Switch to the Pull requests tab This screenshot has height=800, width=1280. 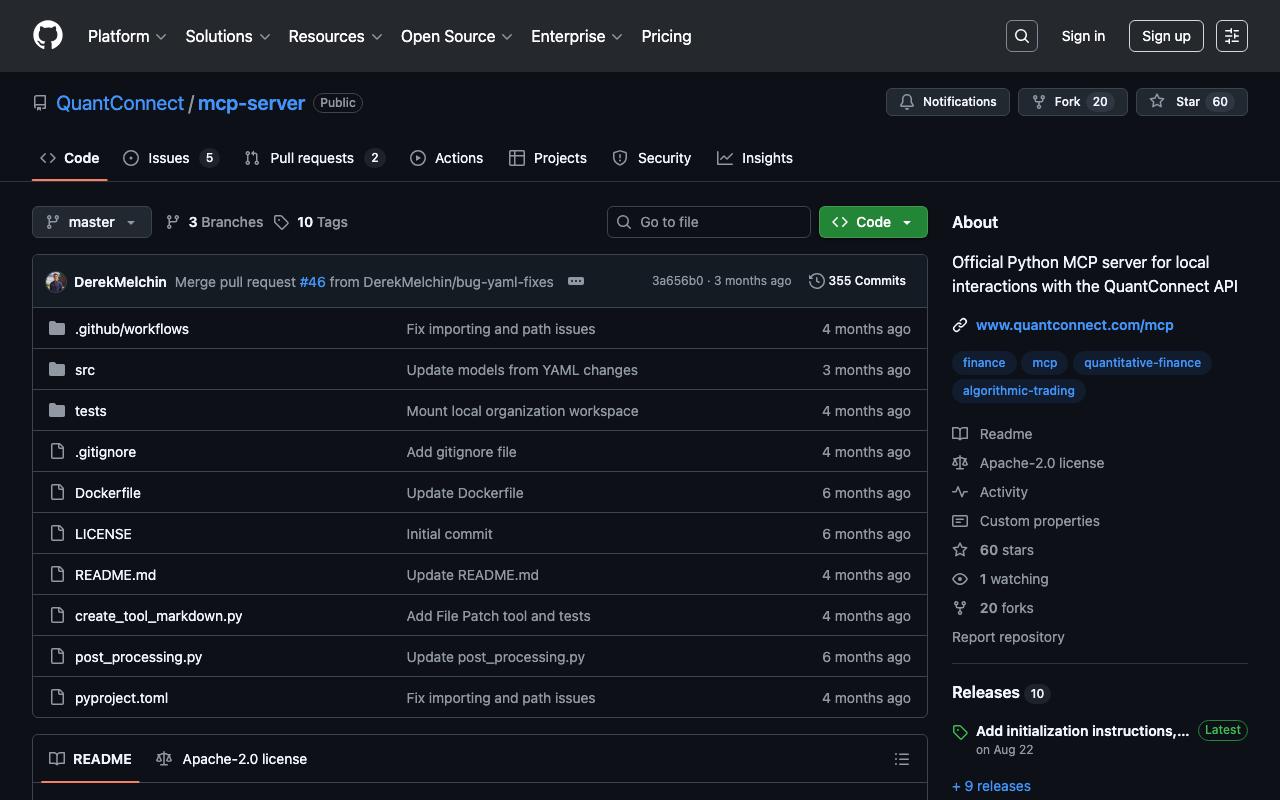[x=312, y=158]
